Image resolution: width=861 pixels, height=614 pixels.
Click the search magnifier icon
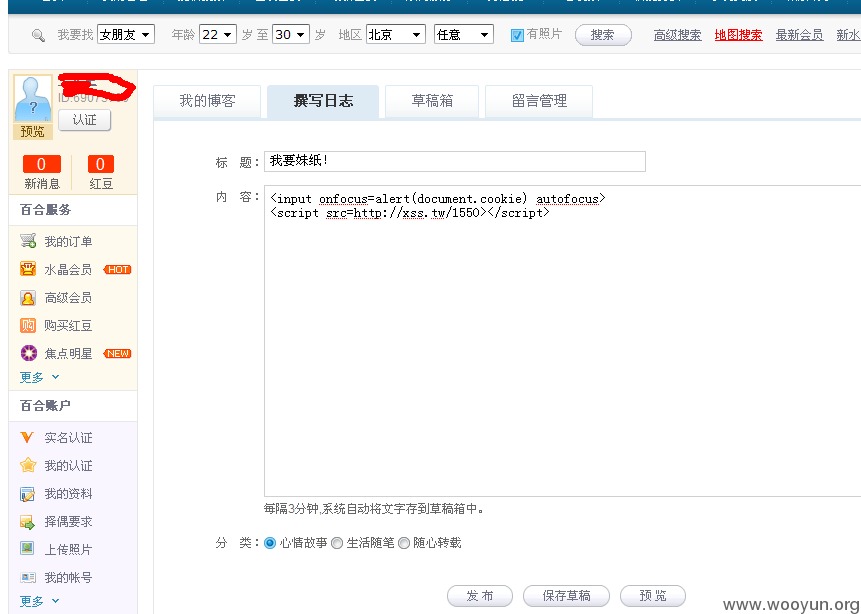point(38,36)
